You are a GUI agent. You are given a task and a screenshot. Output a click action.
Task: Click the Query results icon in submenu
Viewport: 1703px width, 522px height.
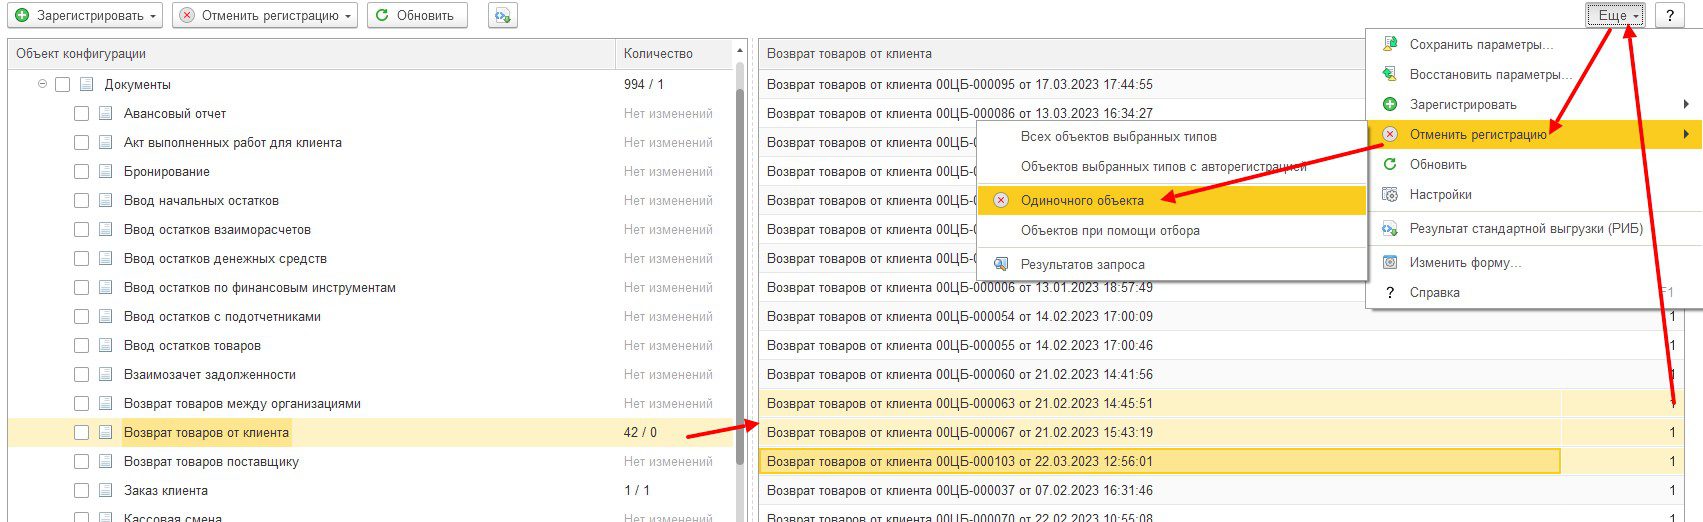pyautogui.click(x=1000, y=264)
